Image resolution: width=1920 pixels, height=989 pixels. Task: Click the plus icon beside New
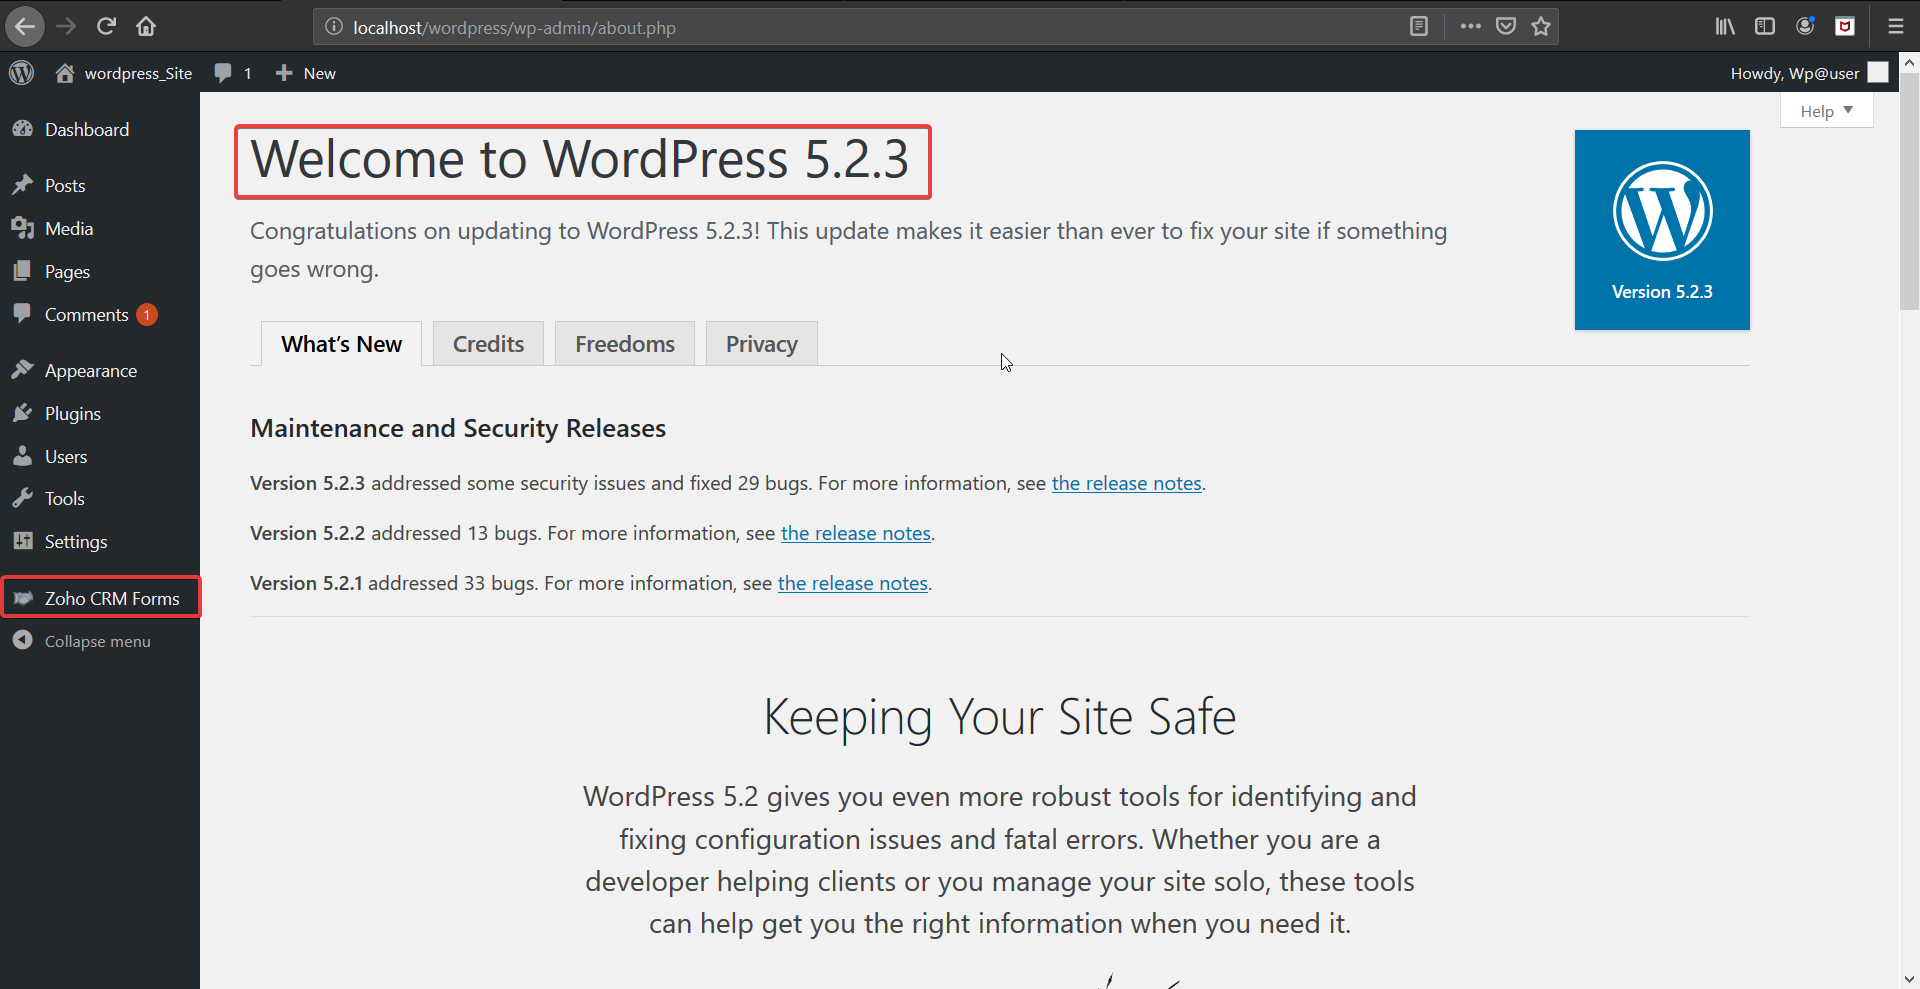pyautogui.click(x=284, y=73)
